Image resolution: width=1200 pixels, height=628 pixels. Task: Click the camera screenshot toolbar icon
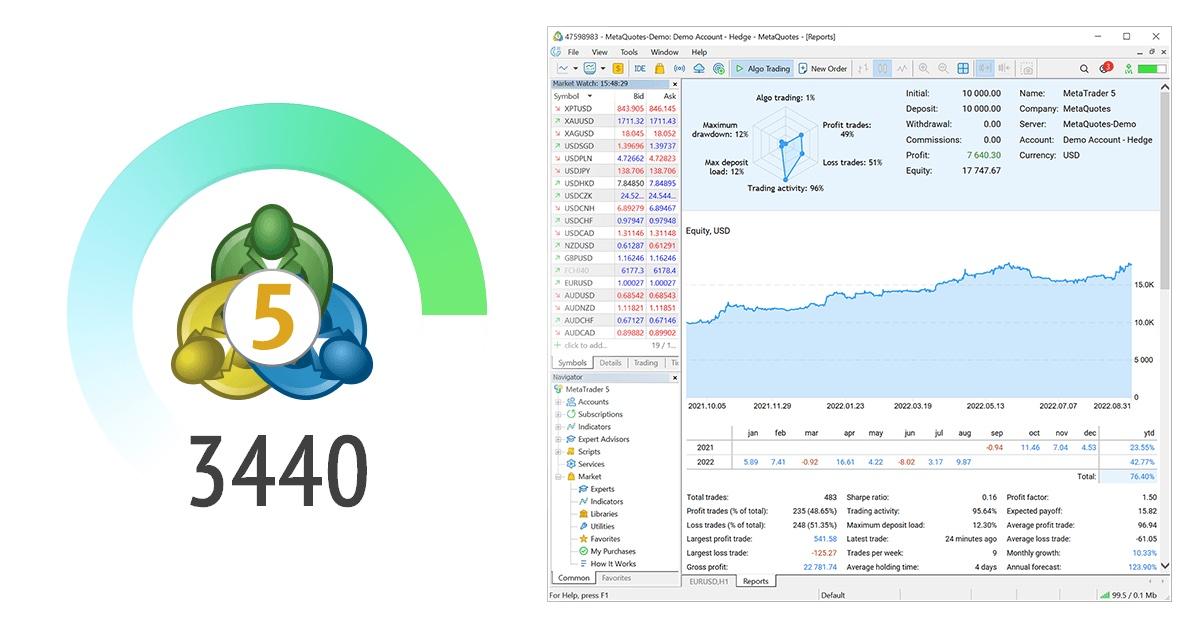pos(1027,69)
